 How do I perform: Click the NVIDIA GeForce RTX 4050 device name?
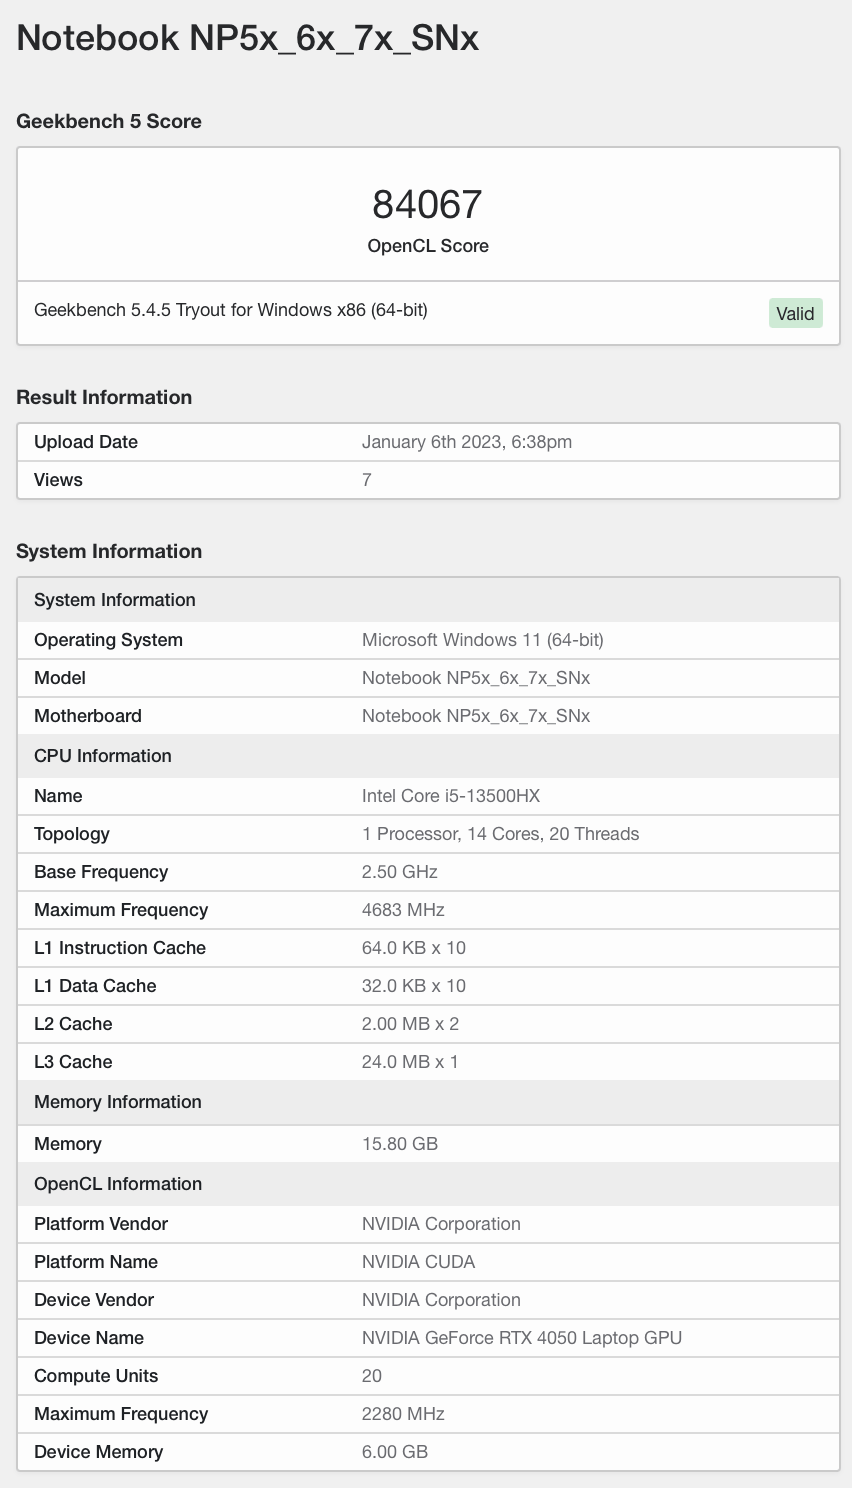tap(522, 1338)
